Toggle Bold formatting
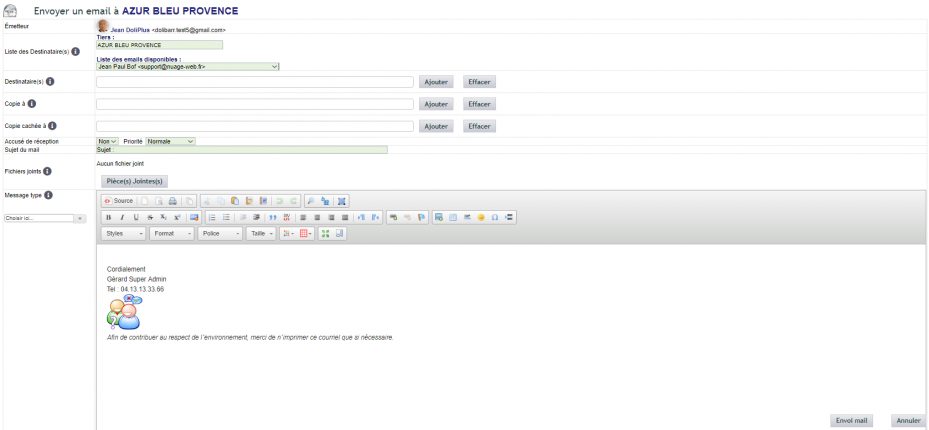Image resolution: width=929 pixels, height=430 pixels. click(108, 217)
